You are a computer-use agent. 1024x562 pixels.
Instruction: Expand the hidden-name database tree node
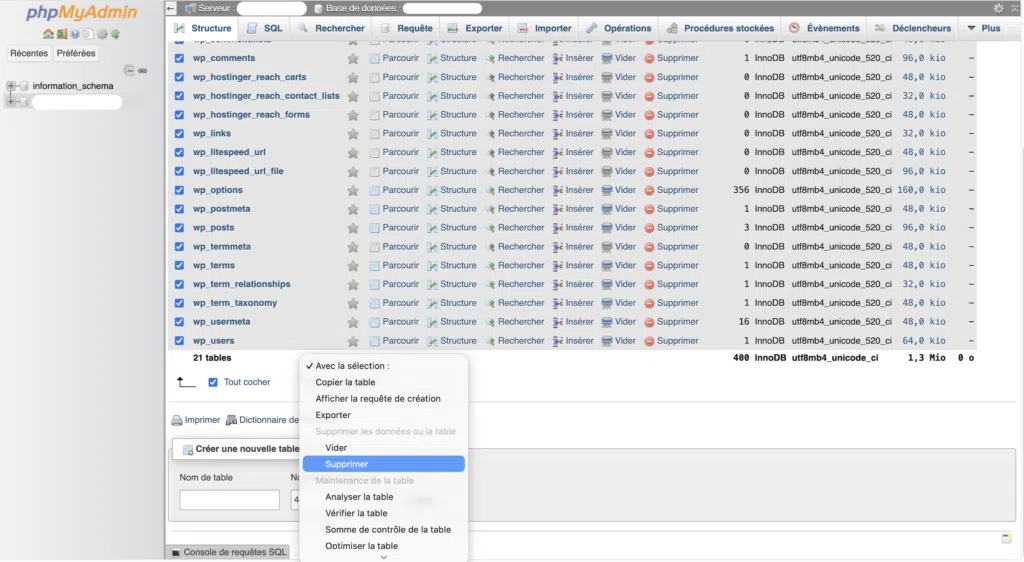(10, 102)
